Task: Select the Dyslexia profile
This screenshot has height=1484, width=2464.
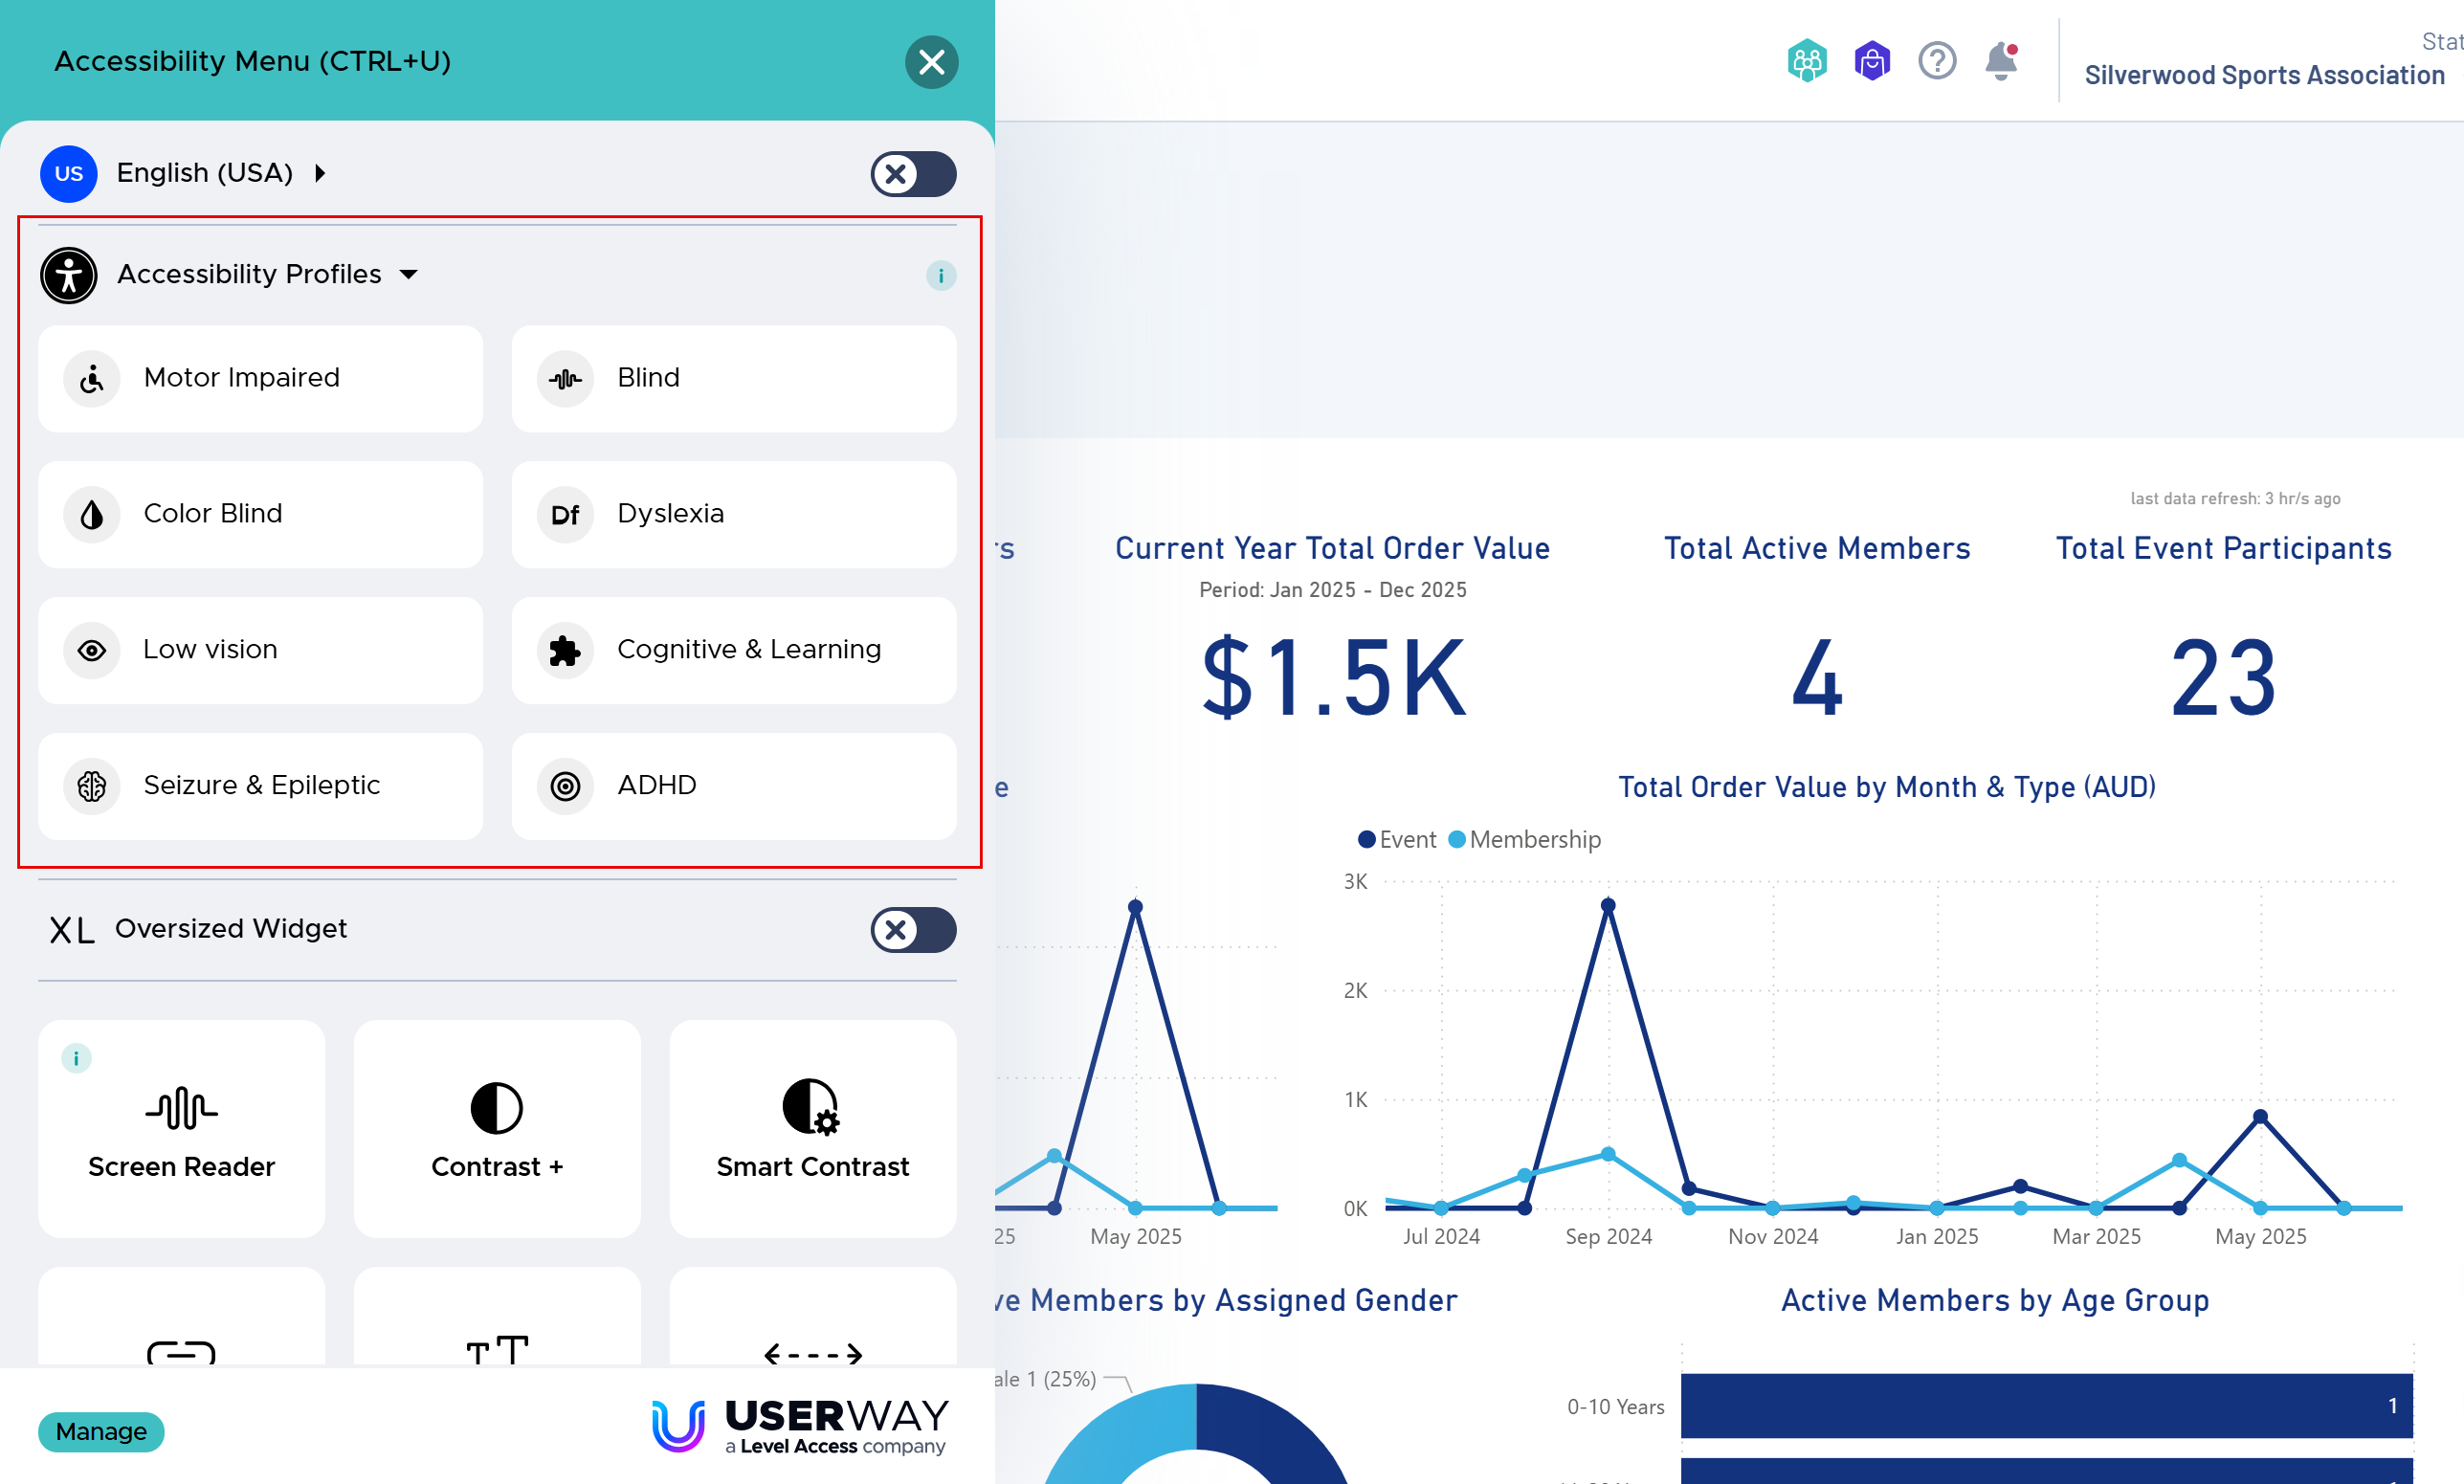Action: coord(733,514)
